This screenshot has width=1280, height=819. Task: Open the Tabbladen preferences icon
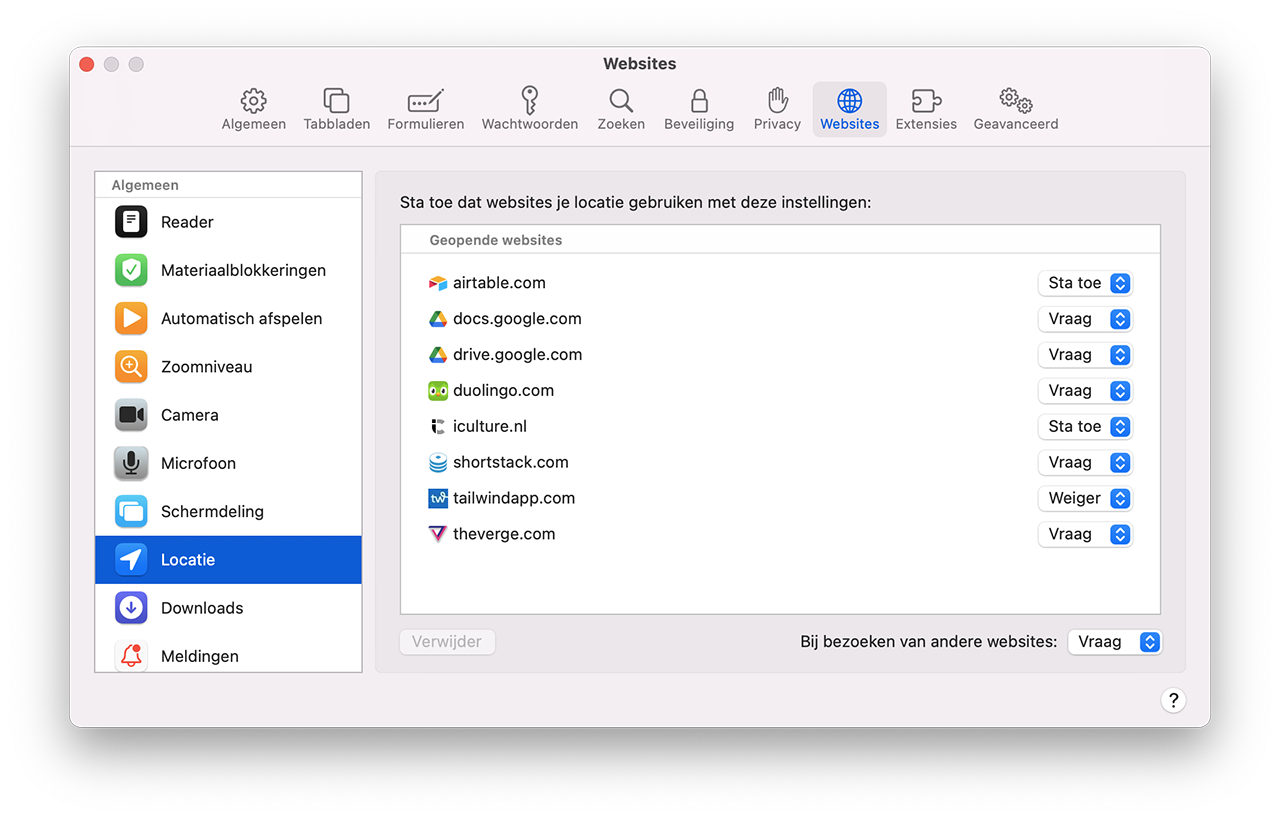pos(336,101)
